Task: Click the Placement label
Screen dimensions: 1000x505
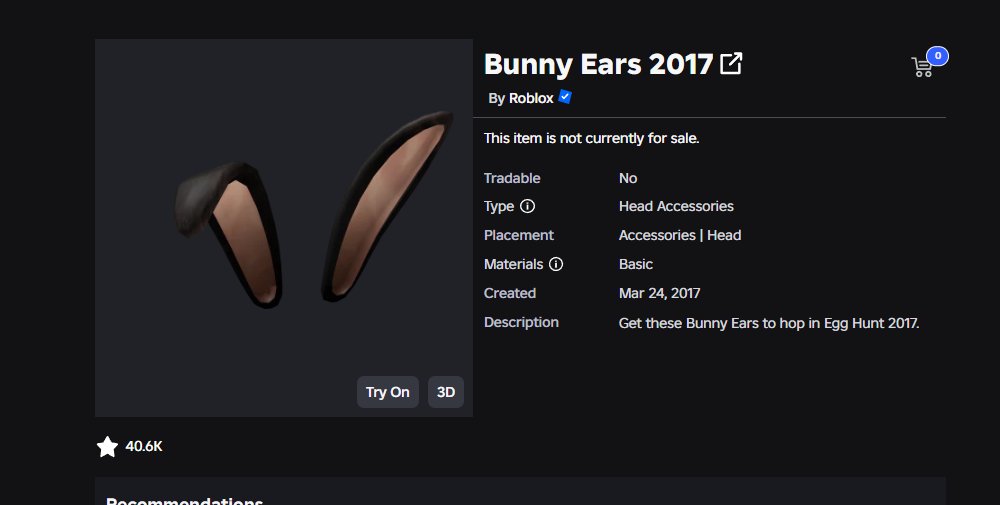Action: [519, 235]
